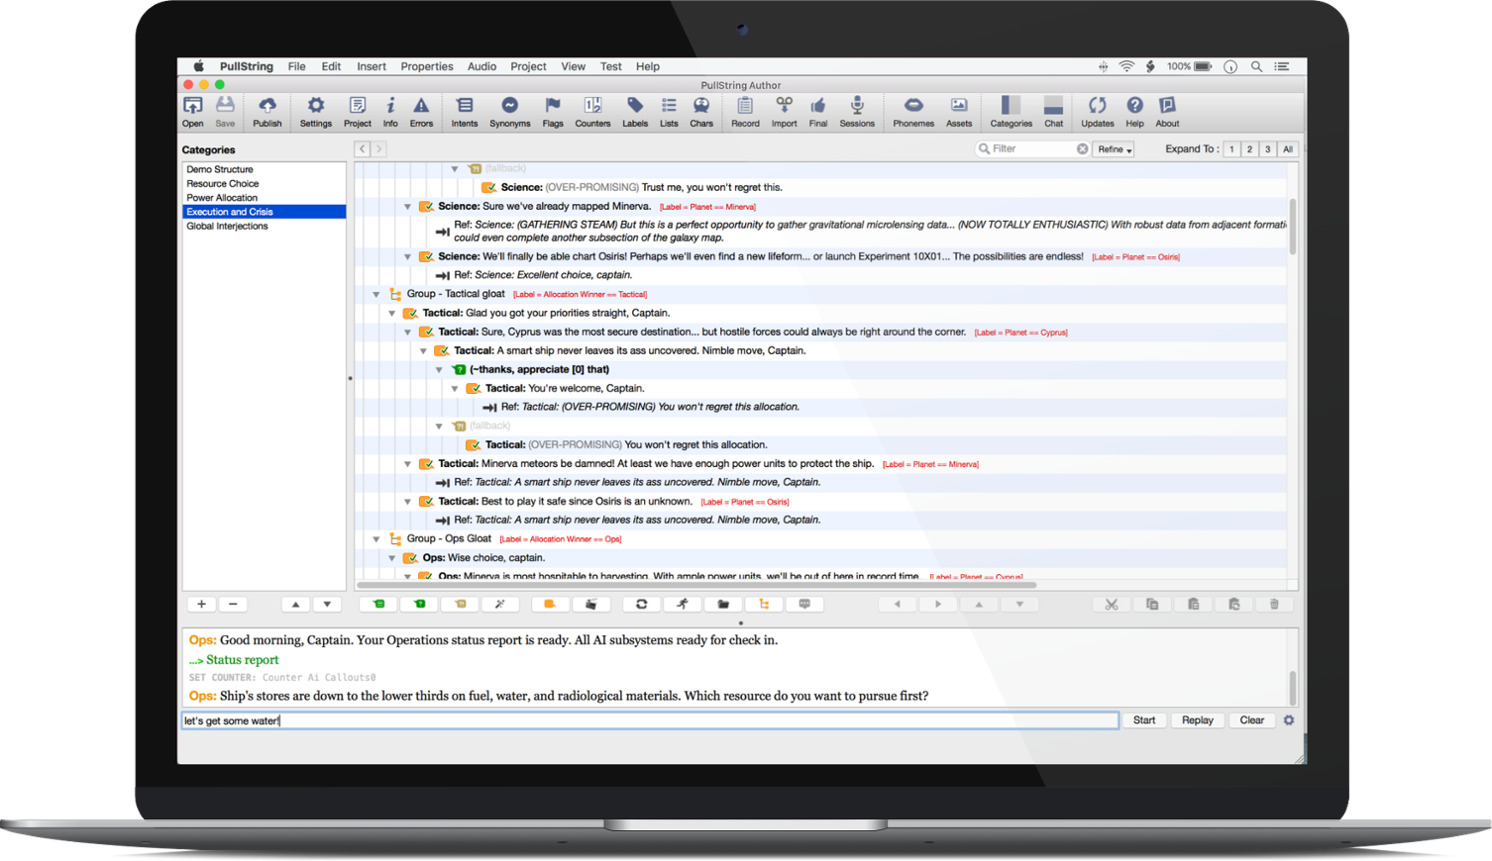Screen dimensions: 1492x861
Task: Collapse the 'Minerva meteors be damned' row
Action: 408,464
